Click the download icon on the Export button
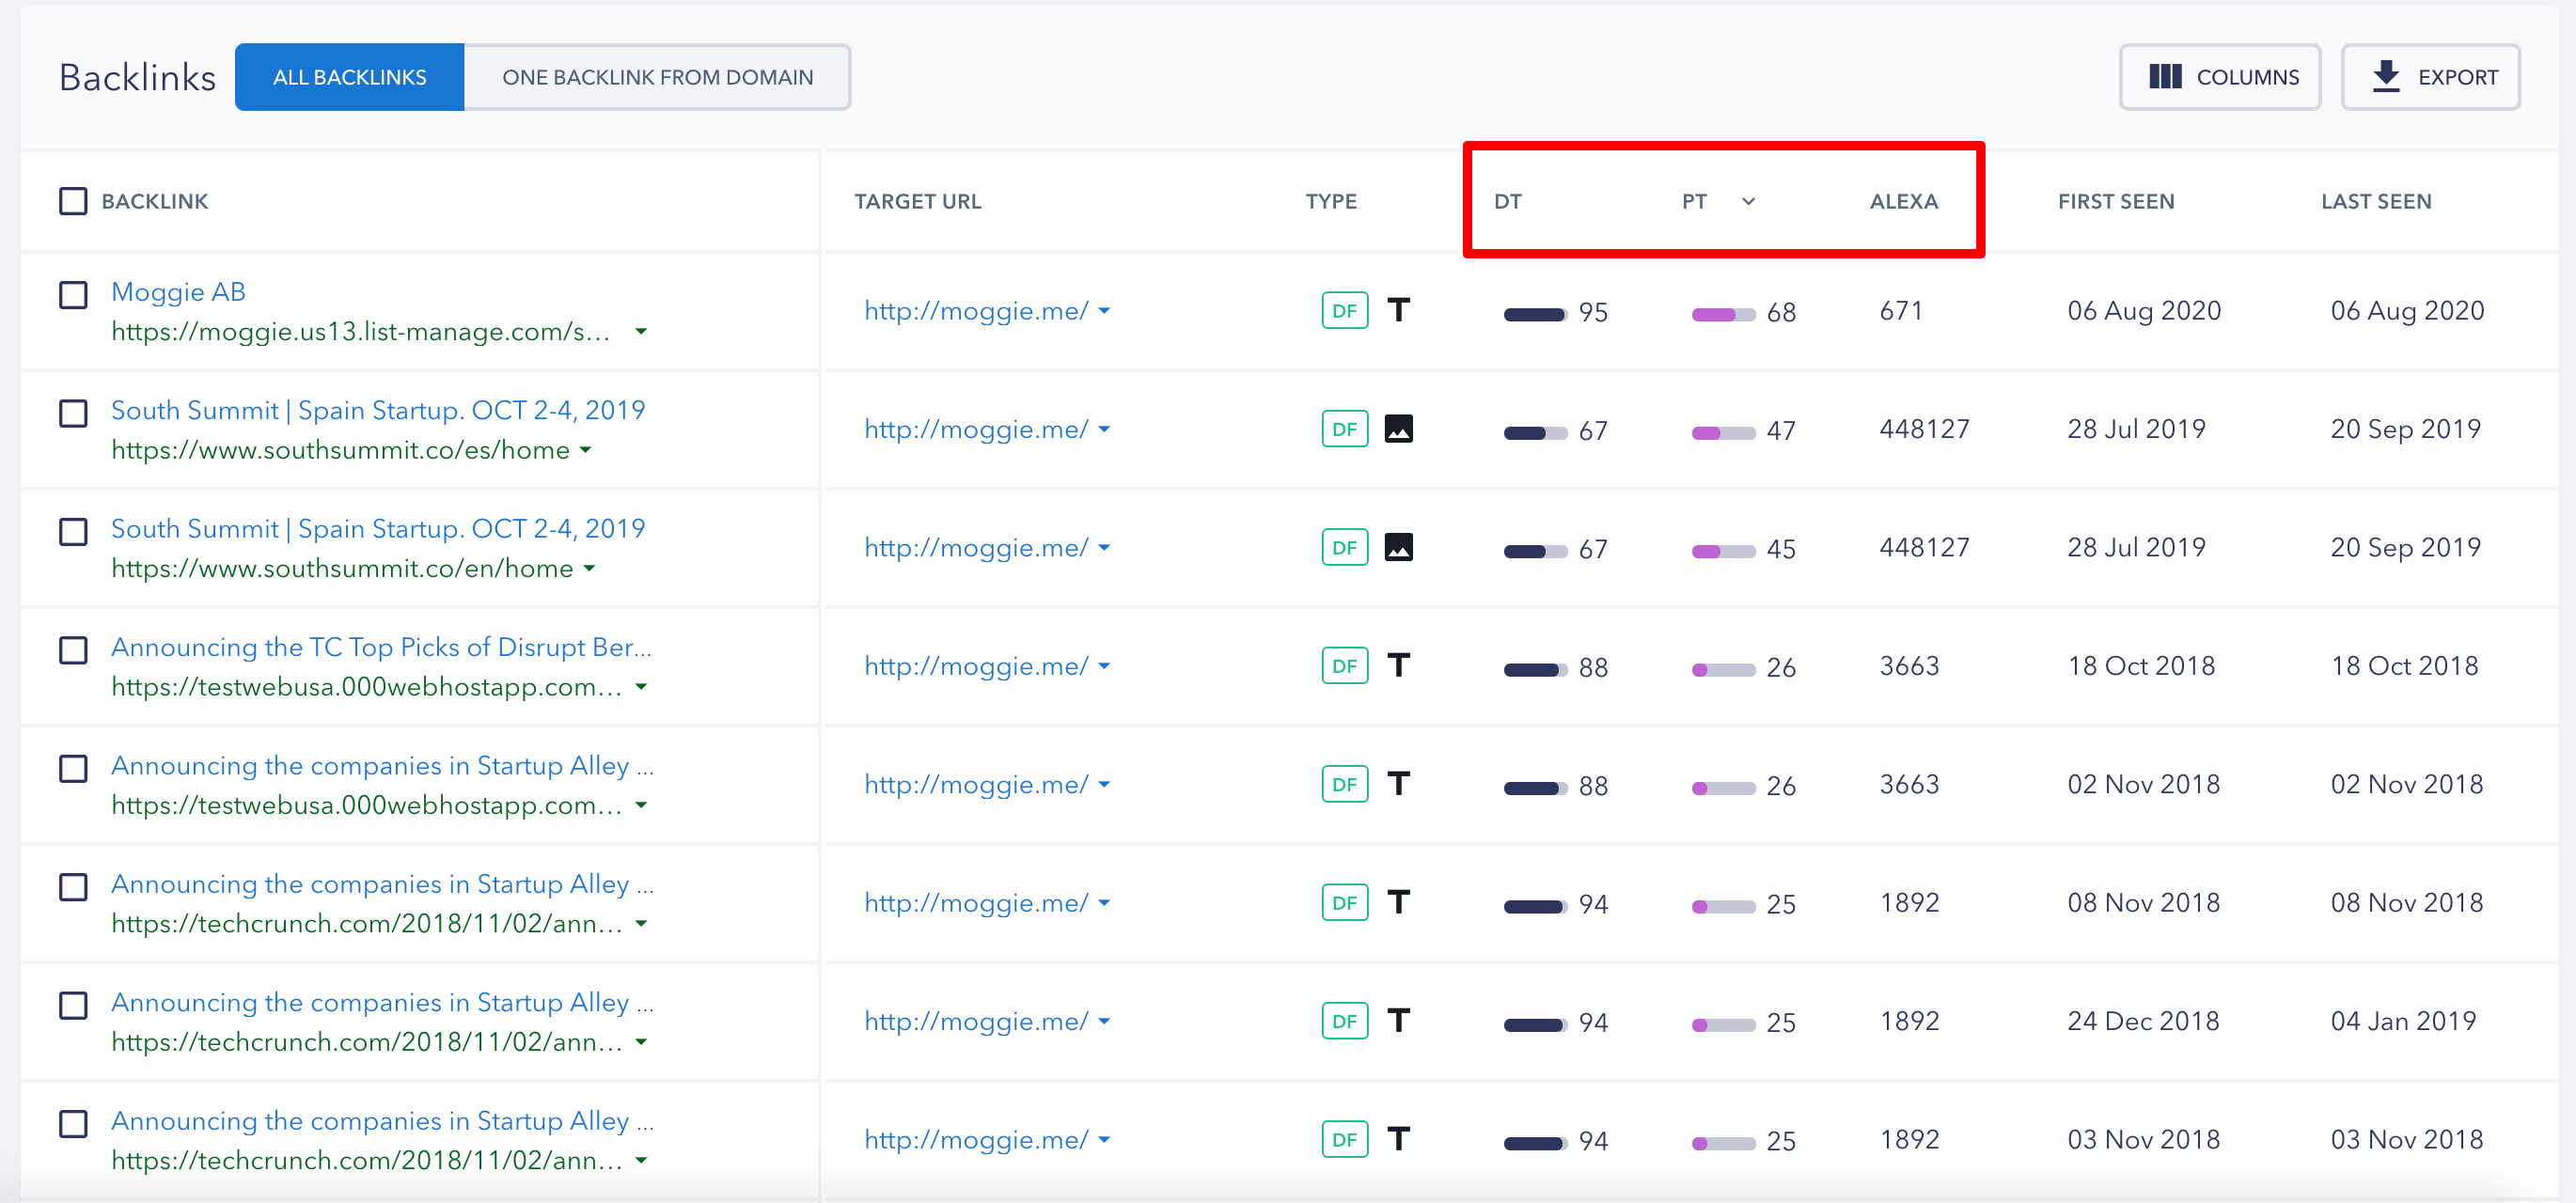This screenshot has height=1203, width=2576. [2386, 76]
